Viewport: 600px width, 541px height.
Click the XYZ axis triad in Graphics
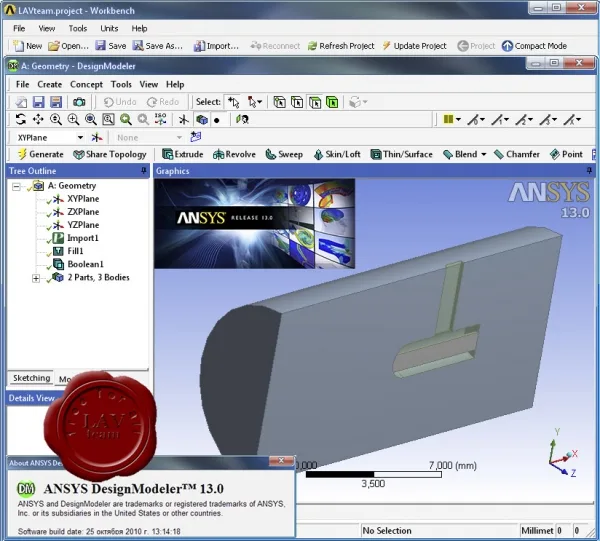564,454
